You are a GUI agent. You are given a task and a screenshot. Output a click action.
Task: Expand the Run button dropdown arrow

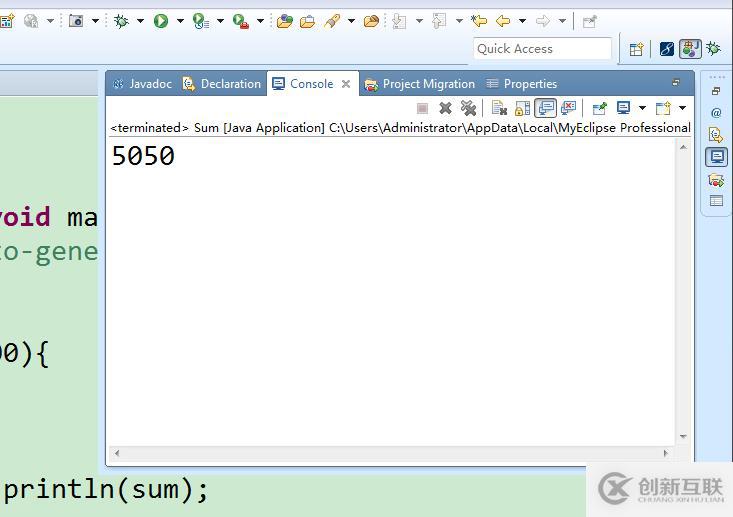(180, 21)
